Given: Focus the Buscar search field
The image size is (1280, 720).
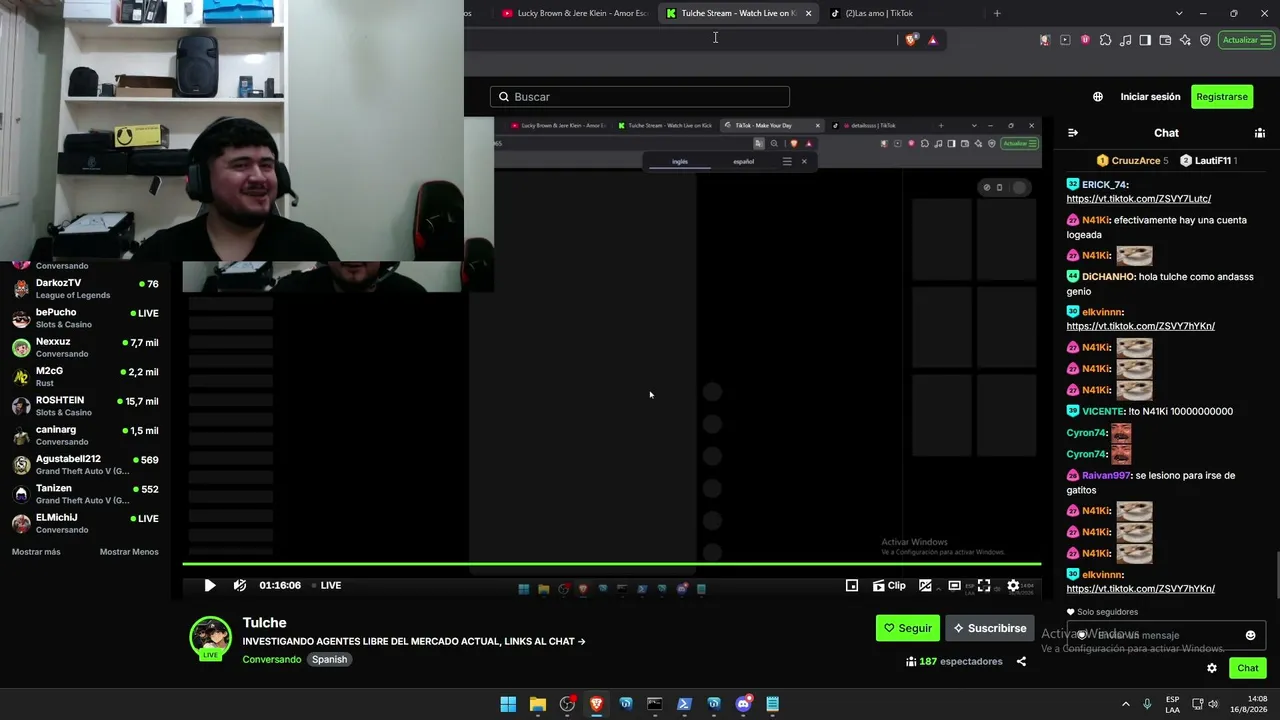Looking at the screenshot, I should click(x=640, y=97).
